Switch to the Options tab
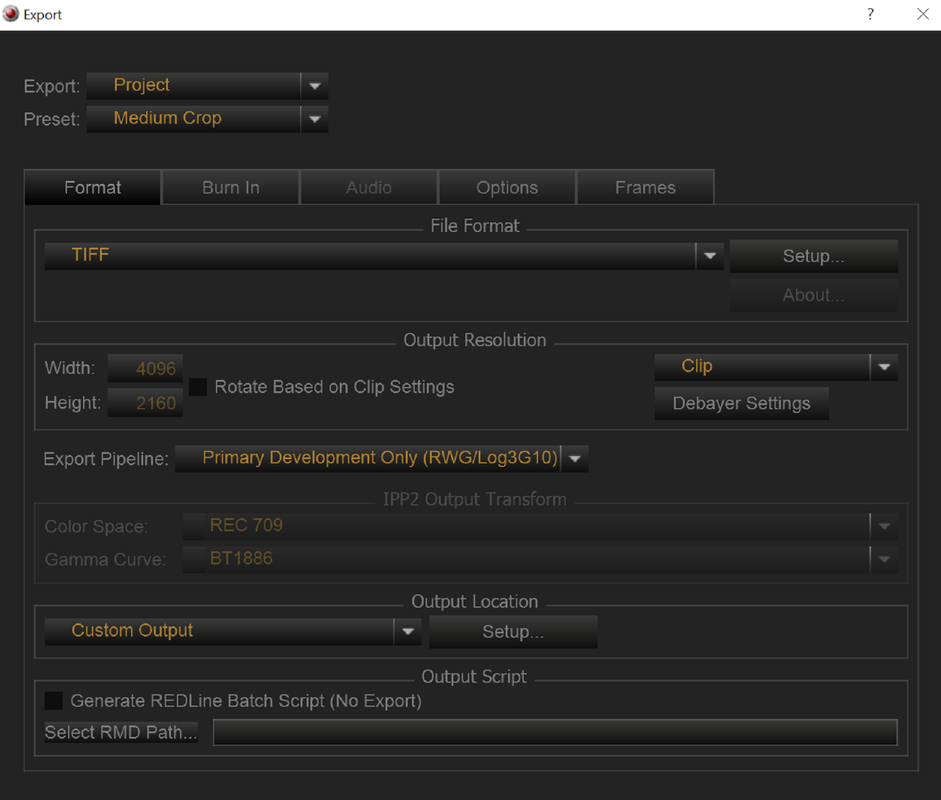This screenshot has height=800, width=941. click(x=507, y=187)
